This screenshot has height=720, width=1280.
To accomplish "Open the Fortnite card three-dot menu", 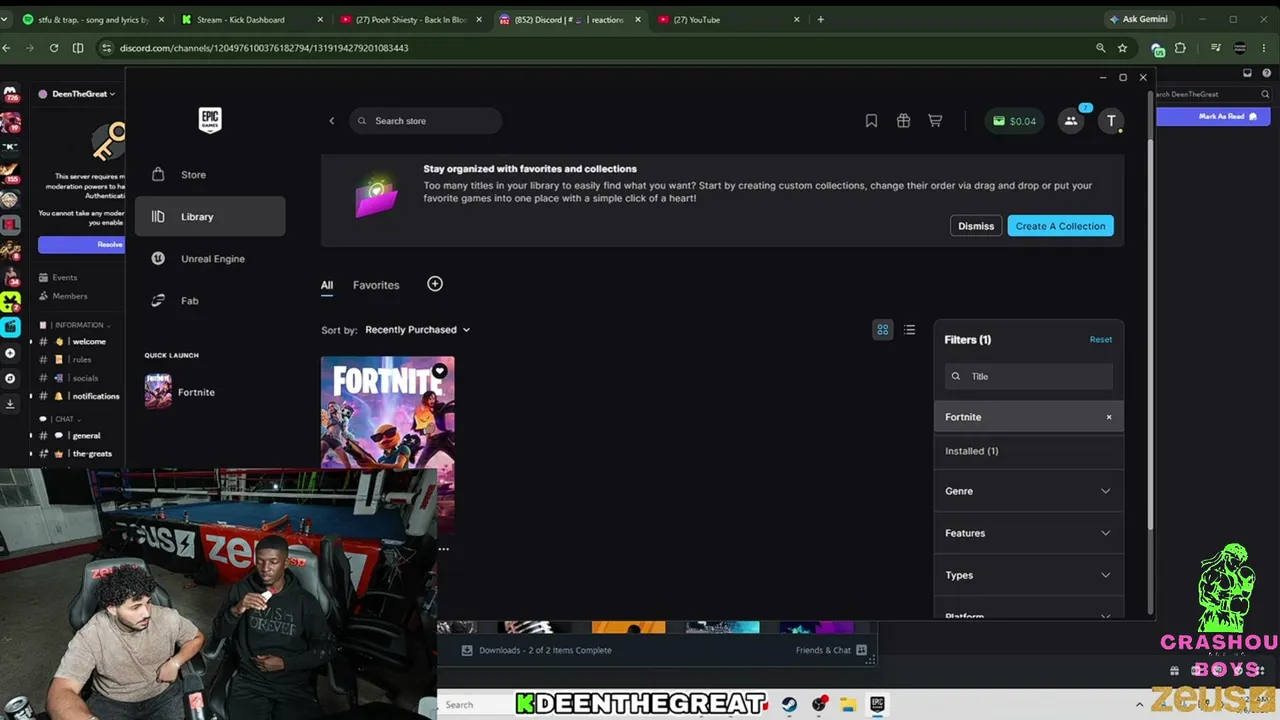I will [443, 549].
